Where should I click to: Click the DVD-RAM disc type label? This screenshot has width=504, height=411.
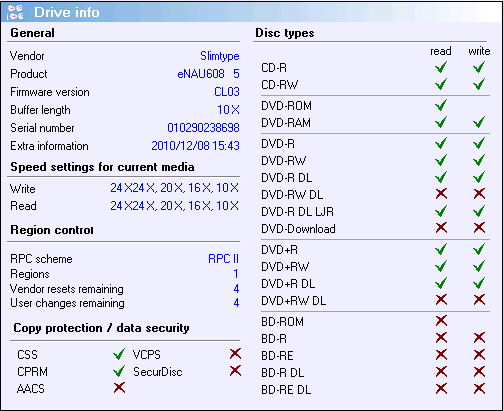point(286,123)
